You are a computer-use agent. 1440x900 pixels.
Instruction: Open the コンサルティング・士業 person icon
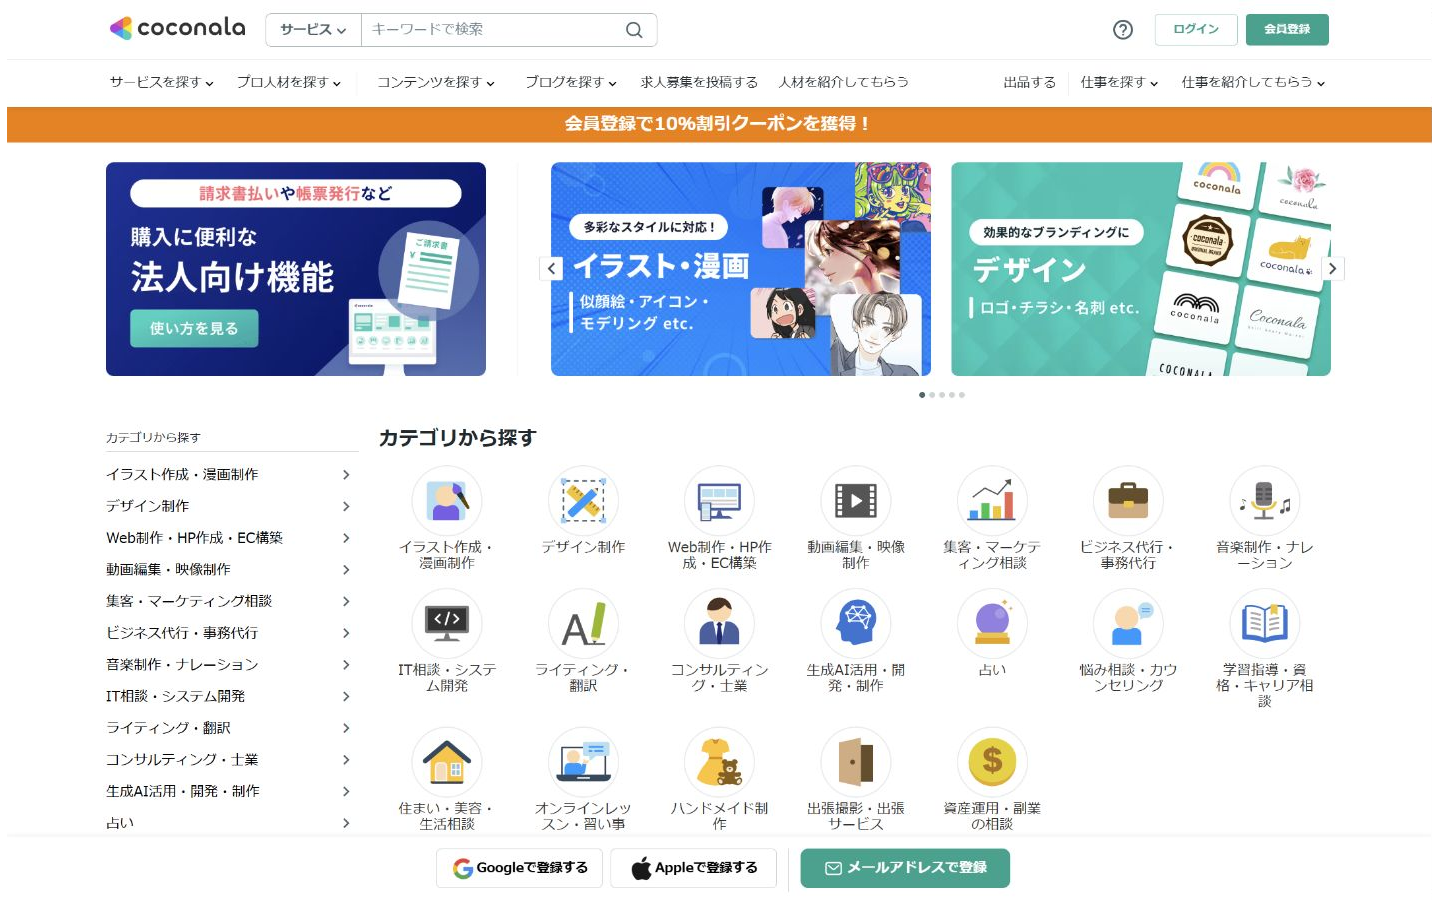coord(719,624)
